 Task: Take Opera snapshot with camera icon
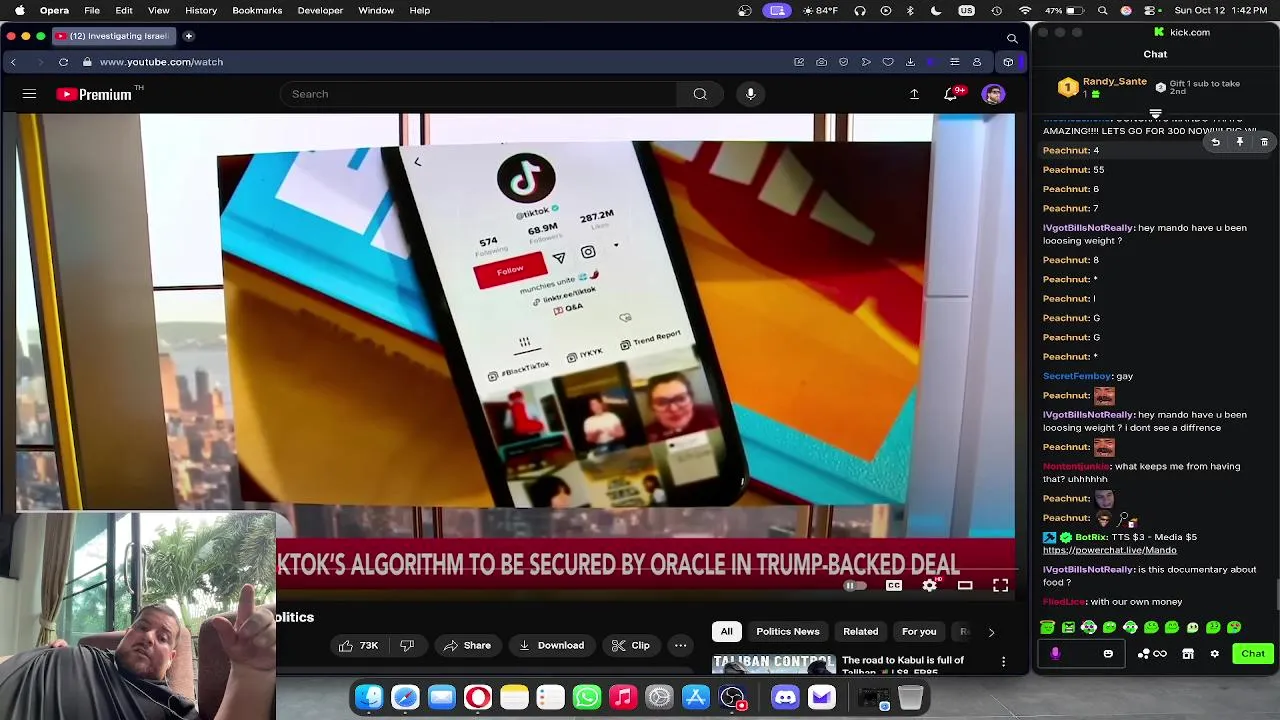coord(821,62)
